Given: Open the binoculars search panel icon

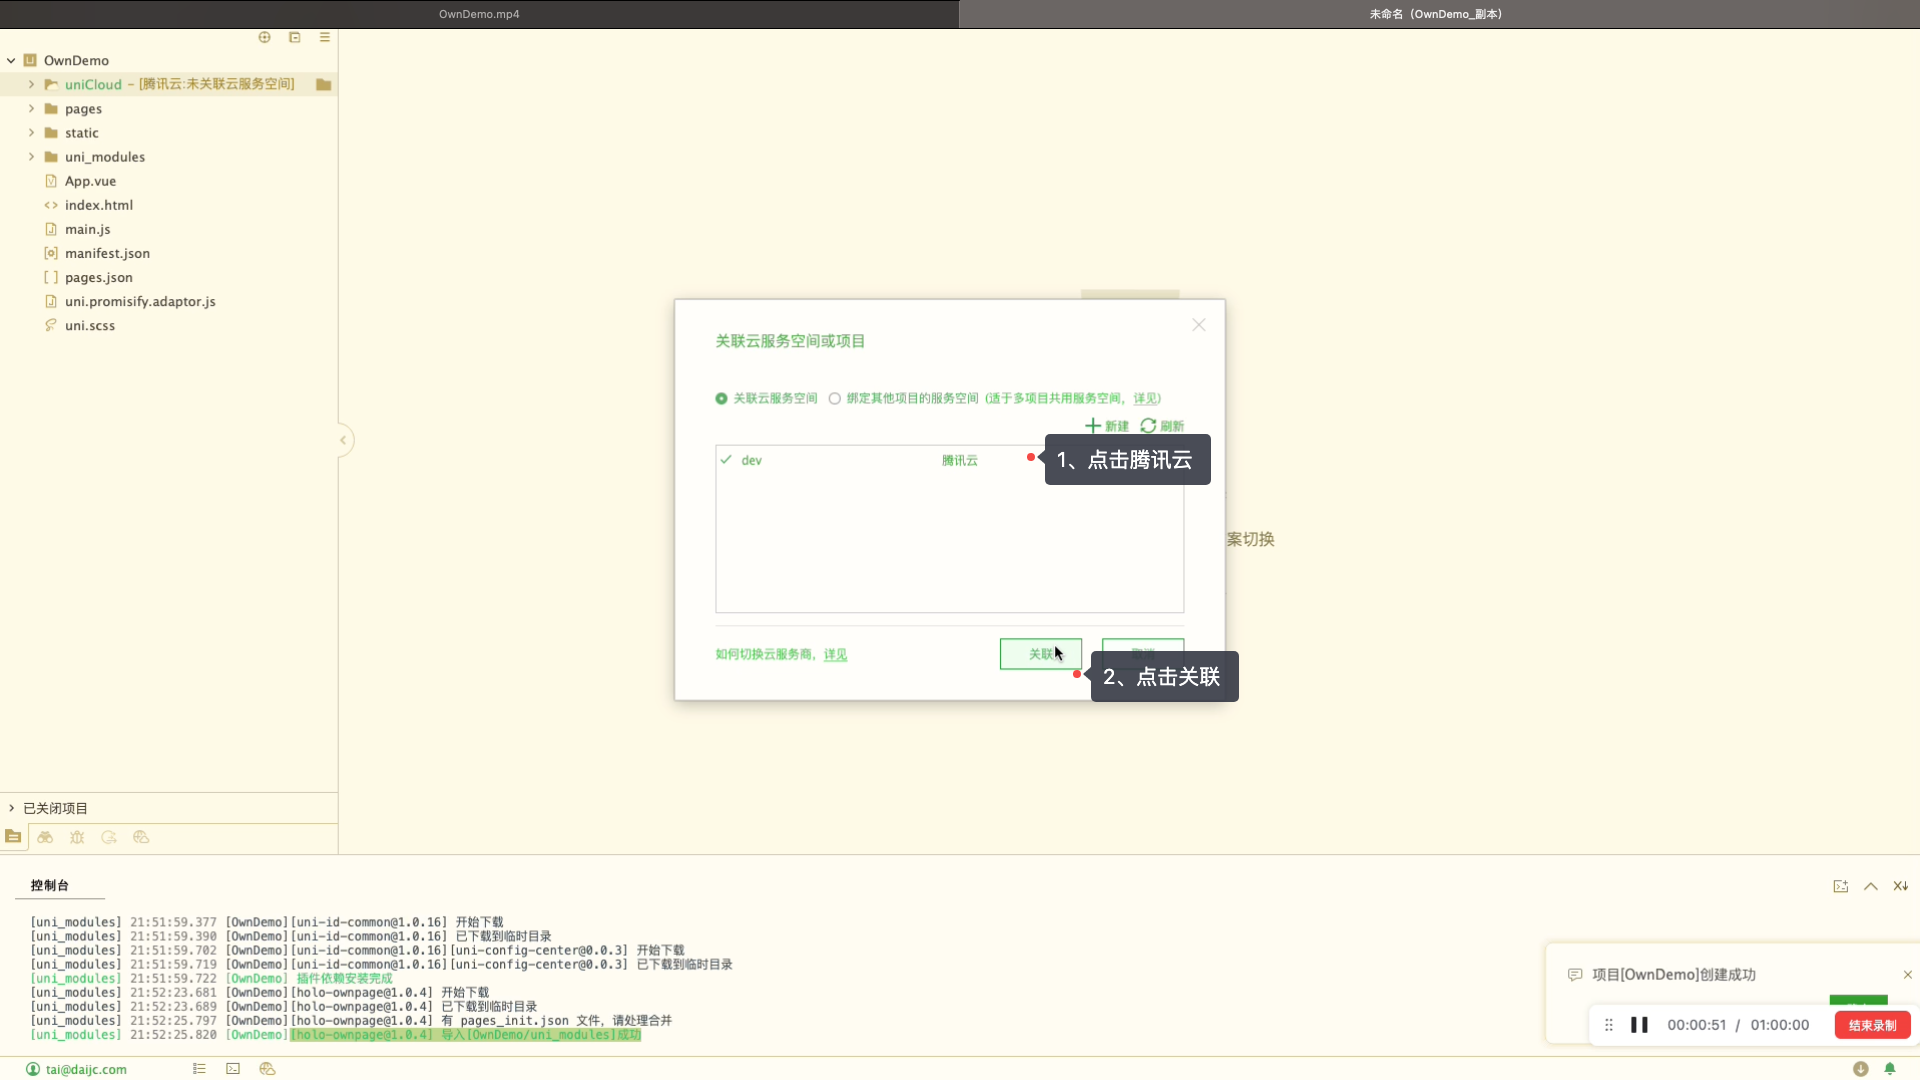Looking at the screenshot, I should (45, 838).
